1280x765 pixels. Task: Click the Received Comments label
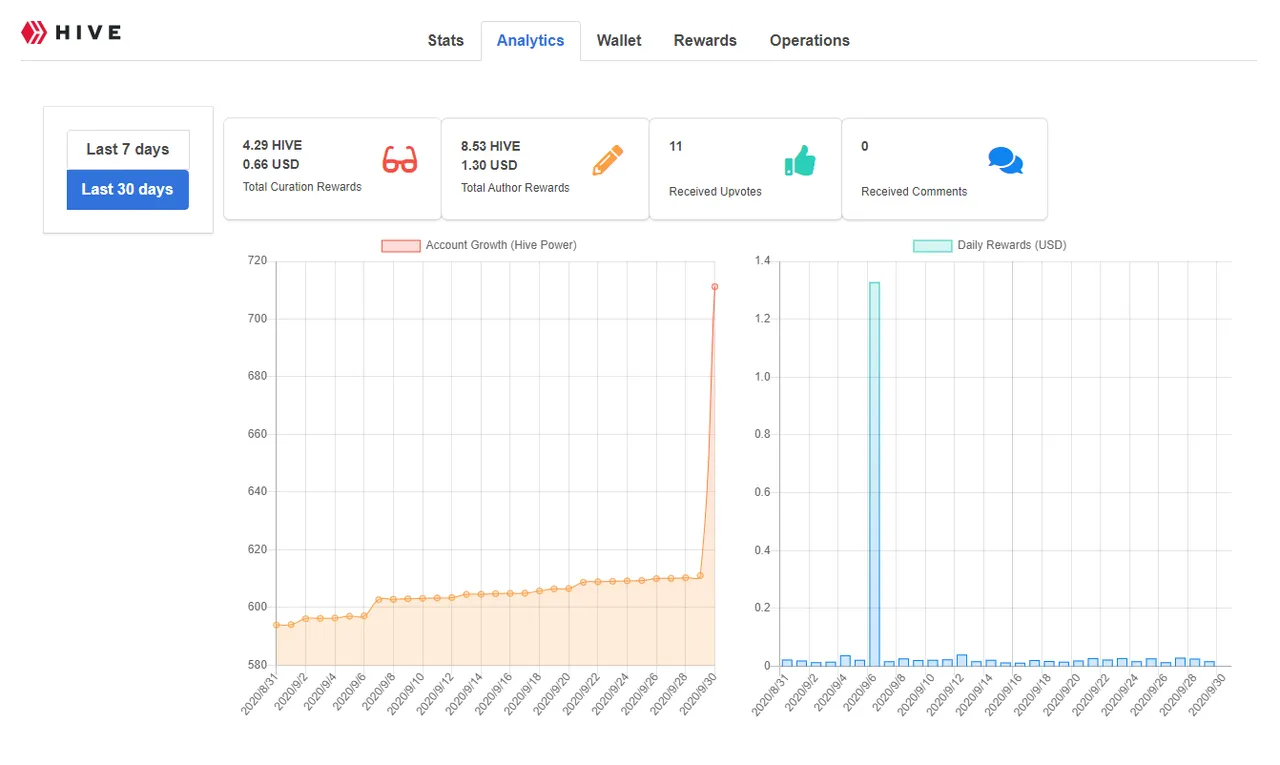(x=914, y=192)
